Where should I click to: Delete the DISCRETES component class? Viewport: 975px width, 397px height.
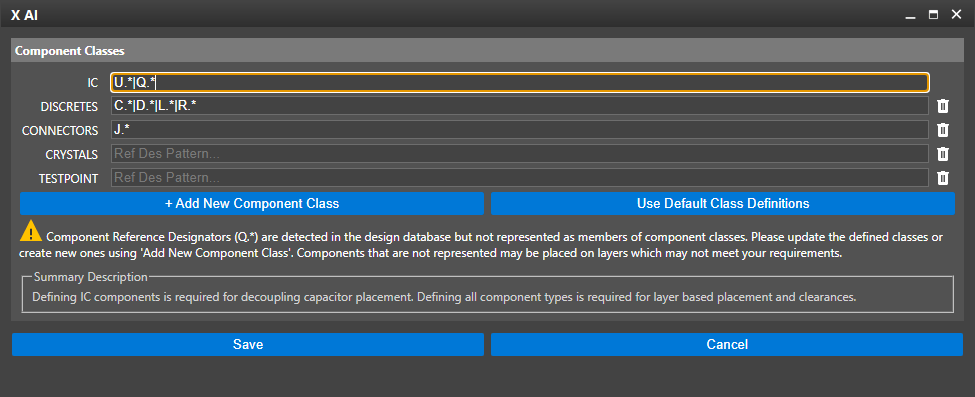(x=943, y=106)
